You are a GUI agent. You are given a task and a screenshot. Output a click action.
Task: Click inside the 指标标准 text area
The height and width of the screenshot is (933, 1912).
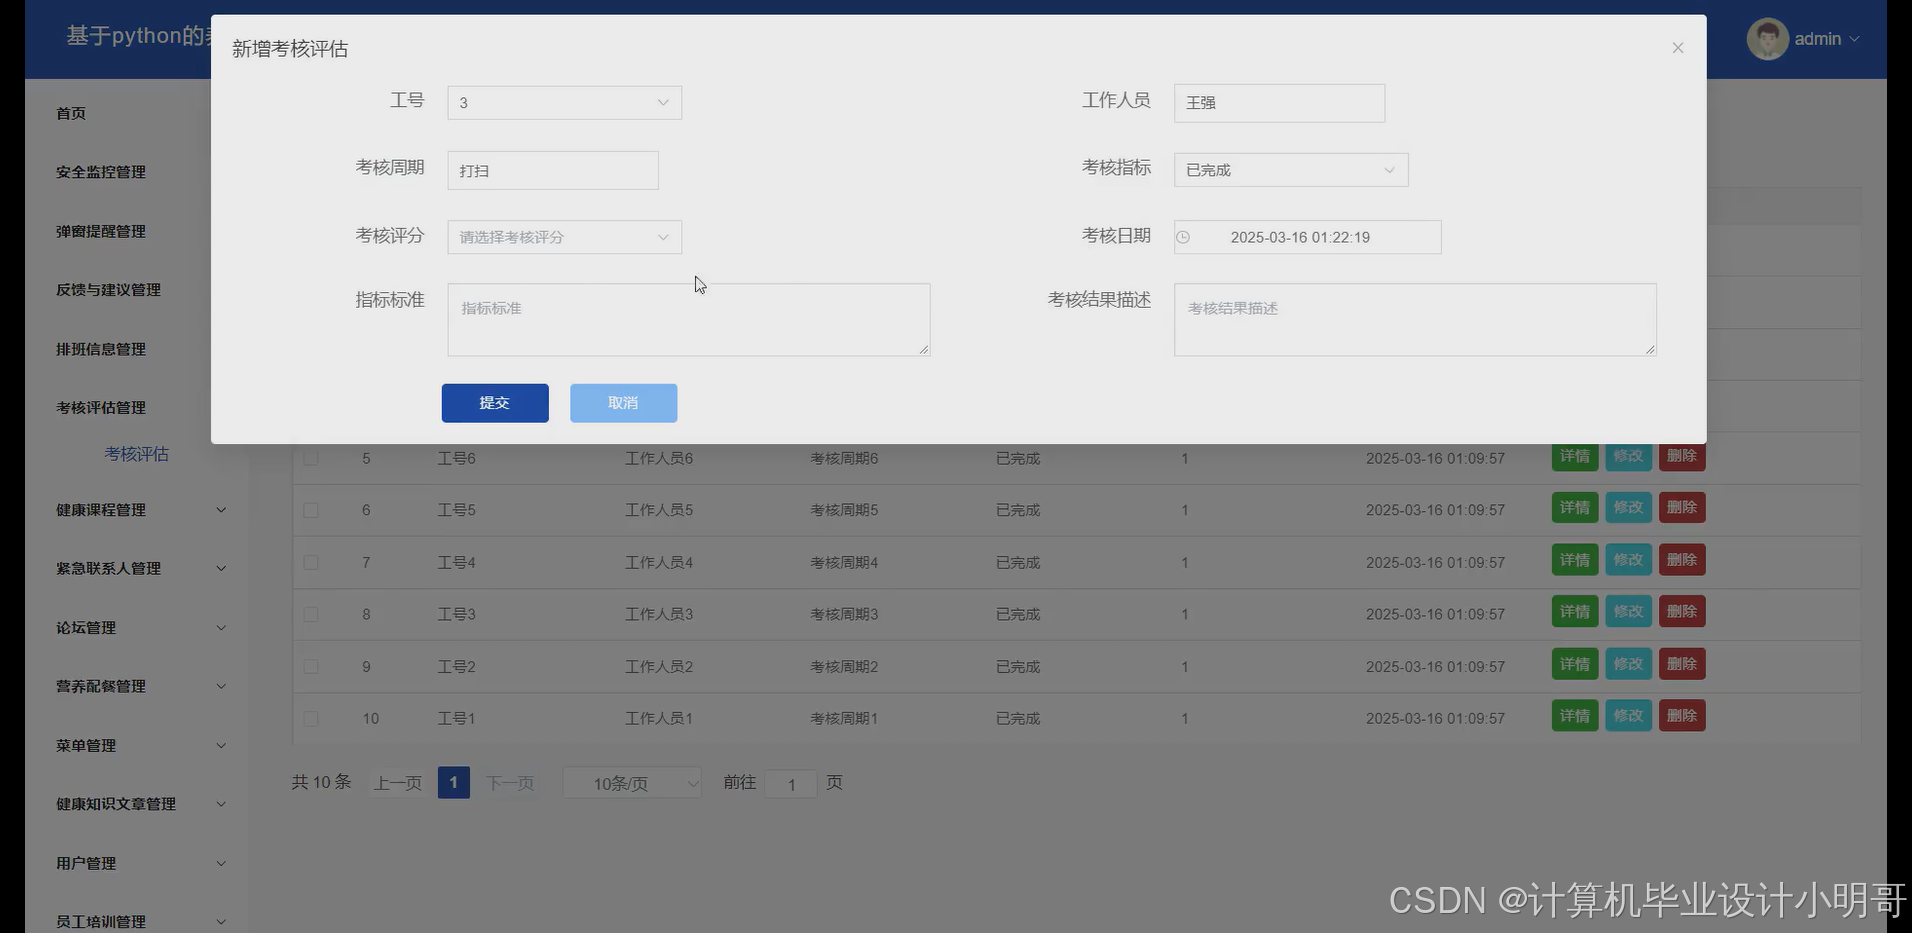tap(688, 319)
